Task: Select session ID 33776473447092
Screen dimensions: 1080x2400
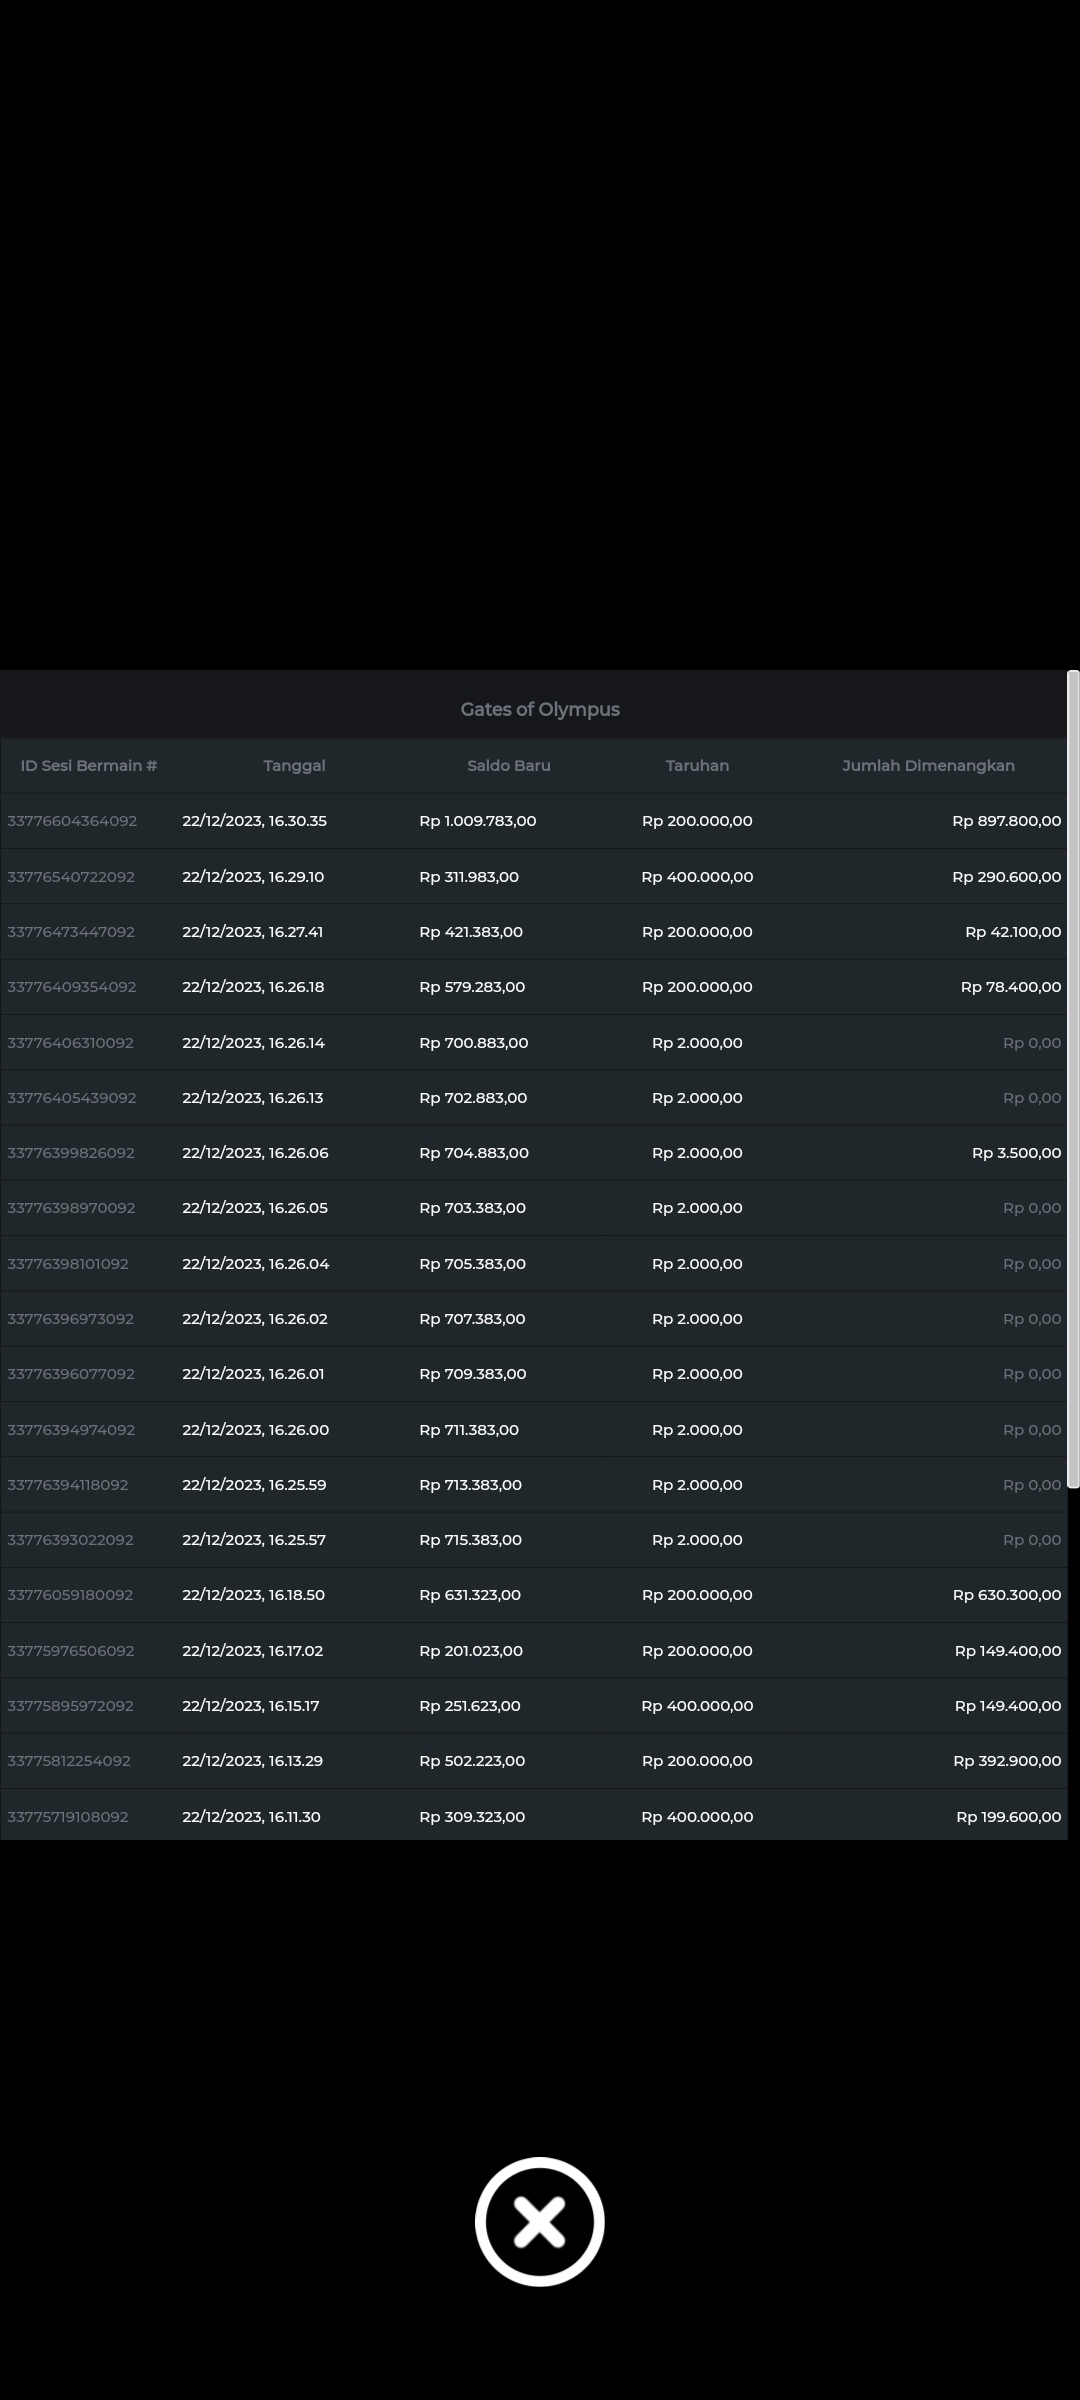Action: pos(71,932)
